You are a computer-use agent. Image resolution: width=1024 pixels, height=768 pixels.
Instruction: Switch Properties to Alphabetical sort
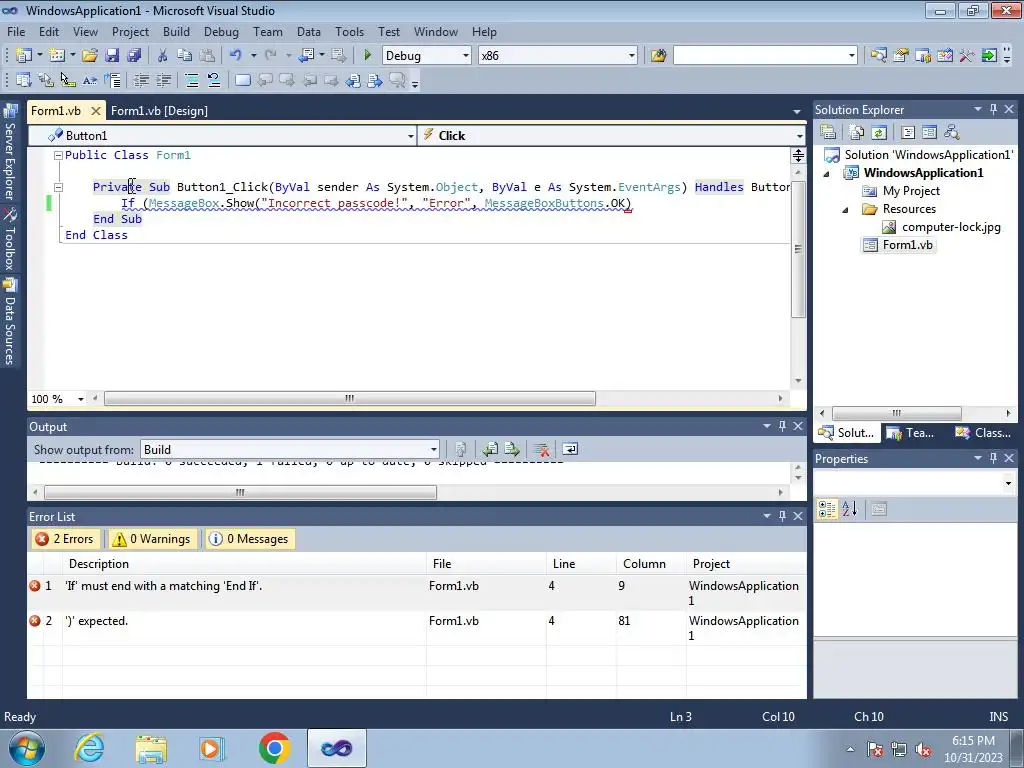pos(849,509)
